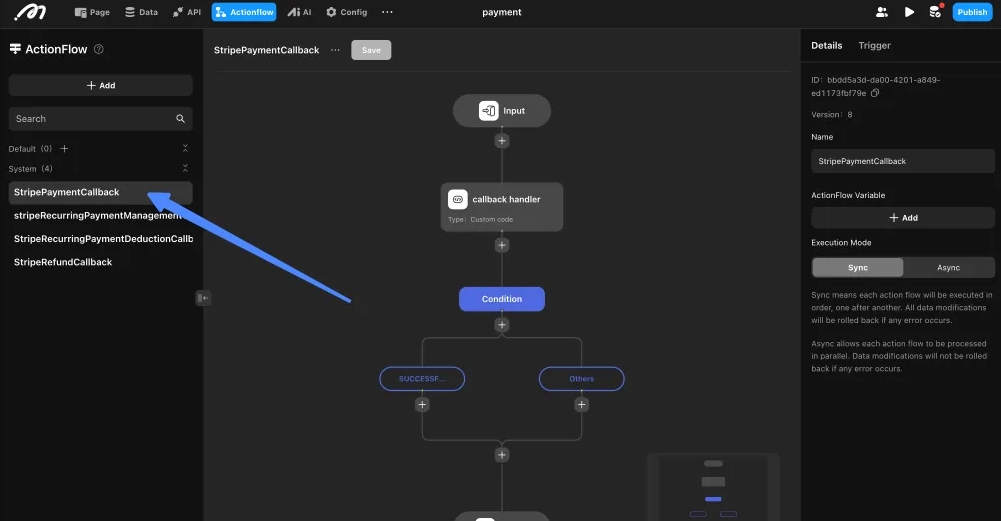Open the Data tab
This screenshot has height=521, width=1001.
pos(141,12)
